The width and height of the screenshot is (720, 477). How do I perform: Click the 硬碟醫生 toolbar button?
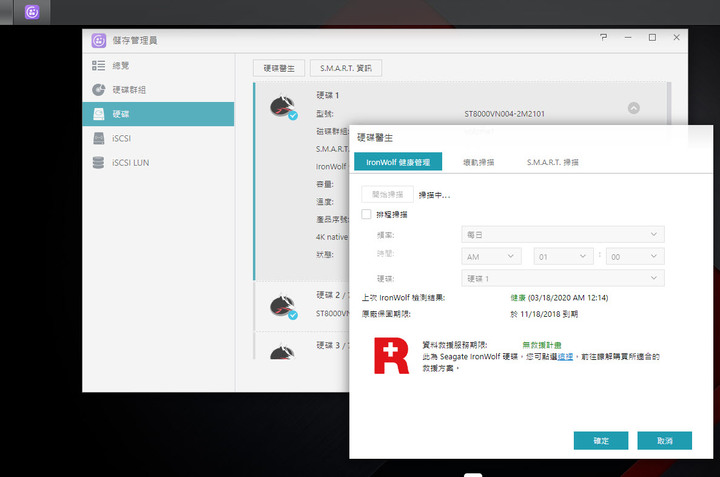click(x=279, y=68)
